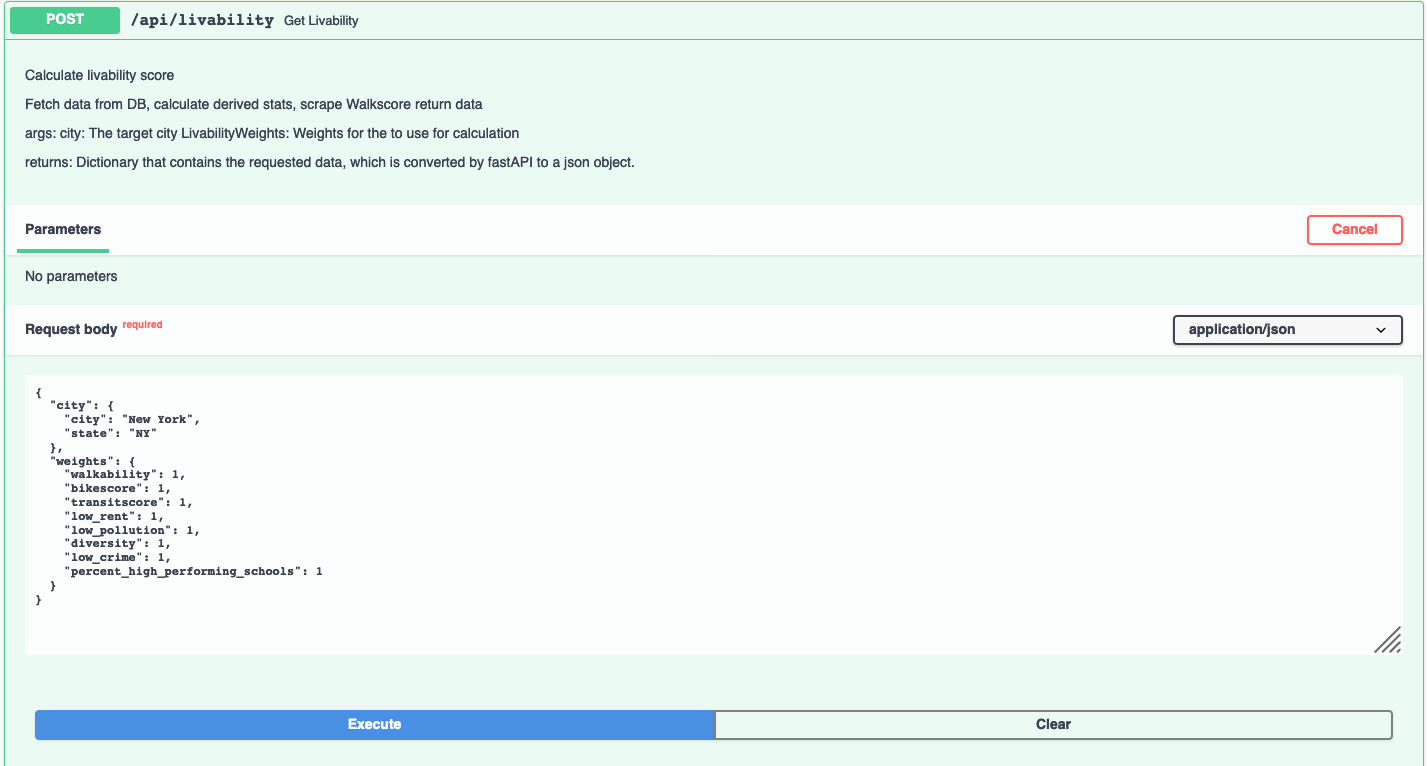Click the "bikescore": 1 line
This screenshot has width=1428, height=766.
pyautogui.click(x=118, y=488)
